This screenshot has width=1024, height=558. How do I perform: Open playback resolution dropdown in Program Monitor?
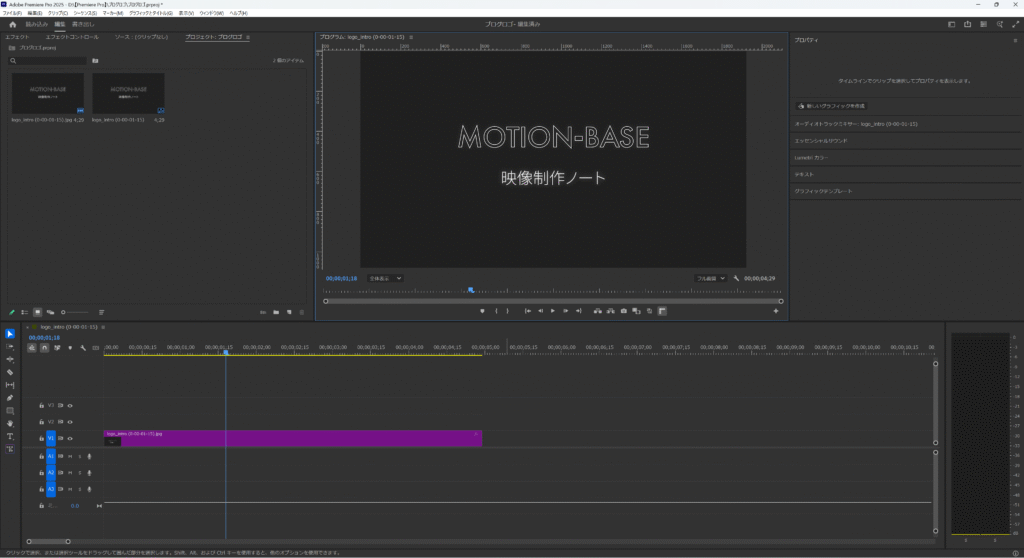[x=711, y=278]
